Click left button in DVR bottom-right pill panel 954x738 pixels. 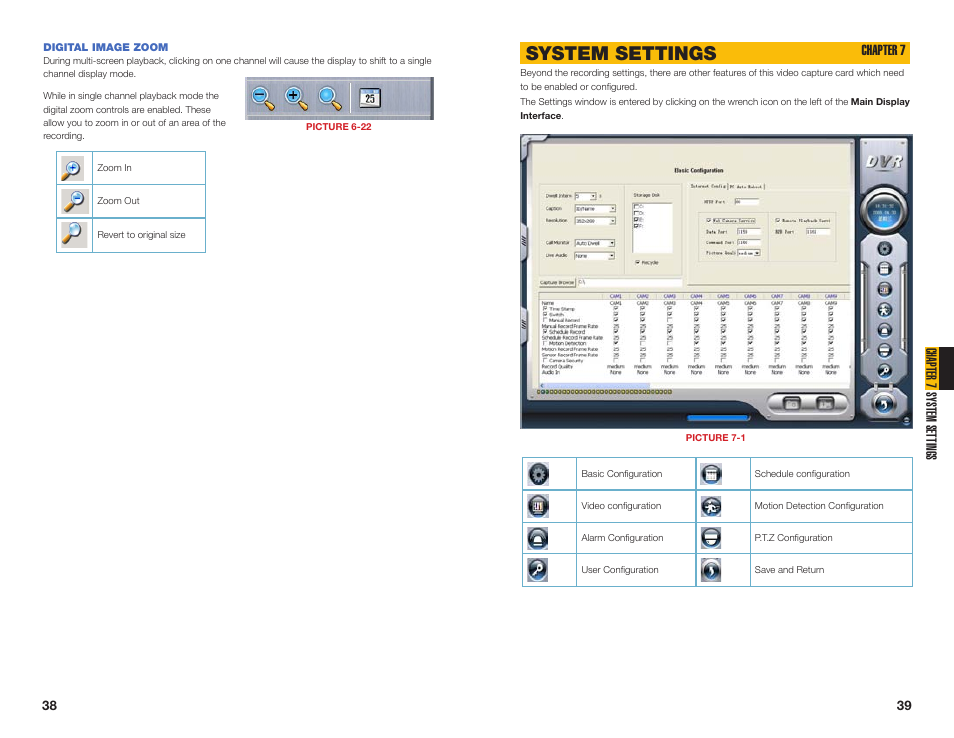[x=792, y=403]
